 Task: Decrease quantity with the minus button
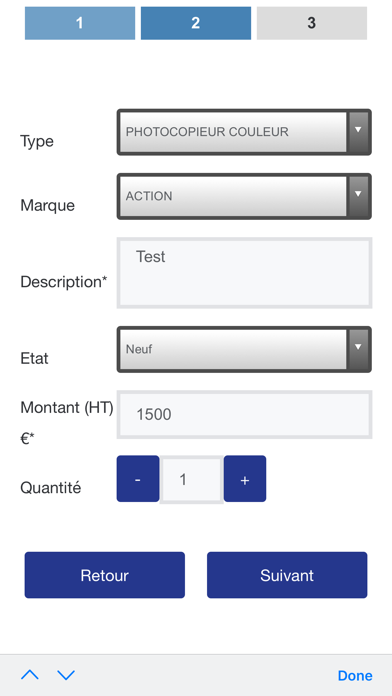pyautogui.click(x=138, y=478)
